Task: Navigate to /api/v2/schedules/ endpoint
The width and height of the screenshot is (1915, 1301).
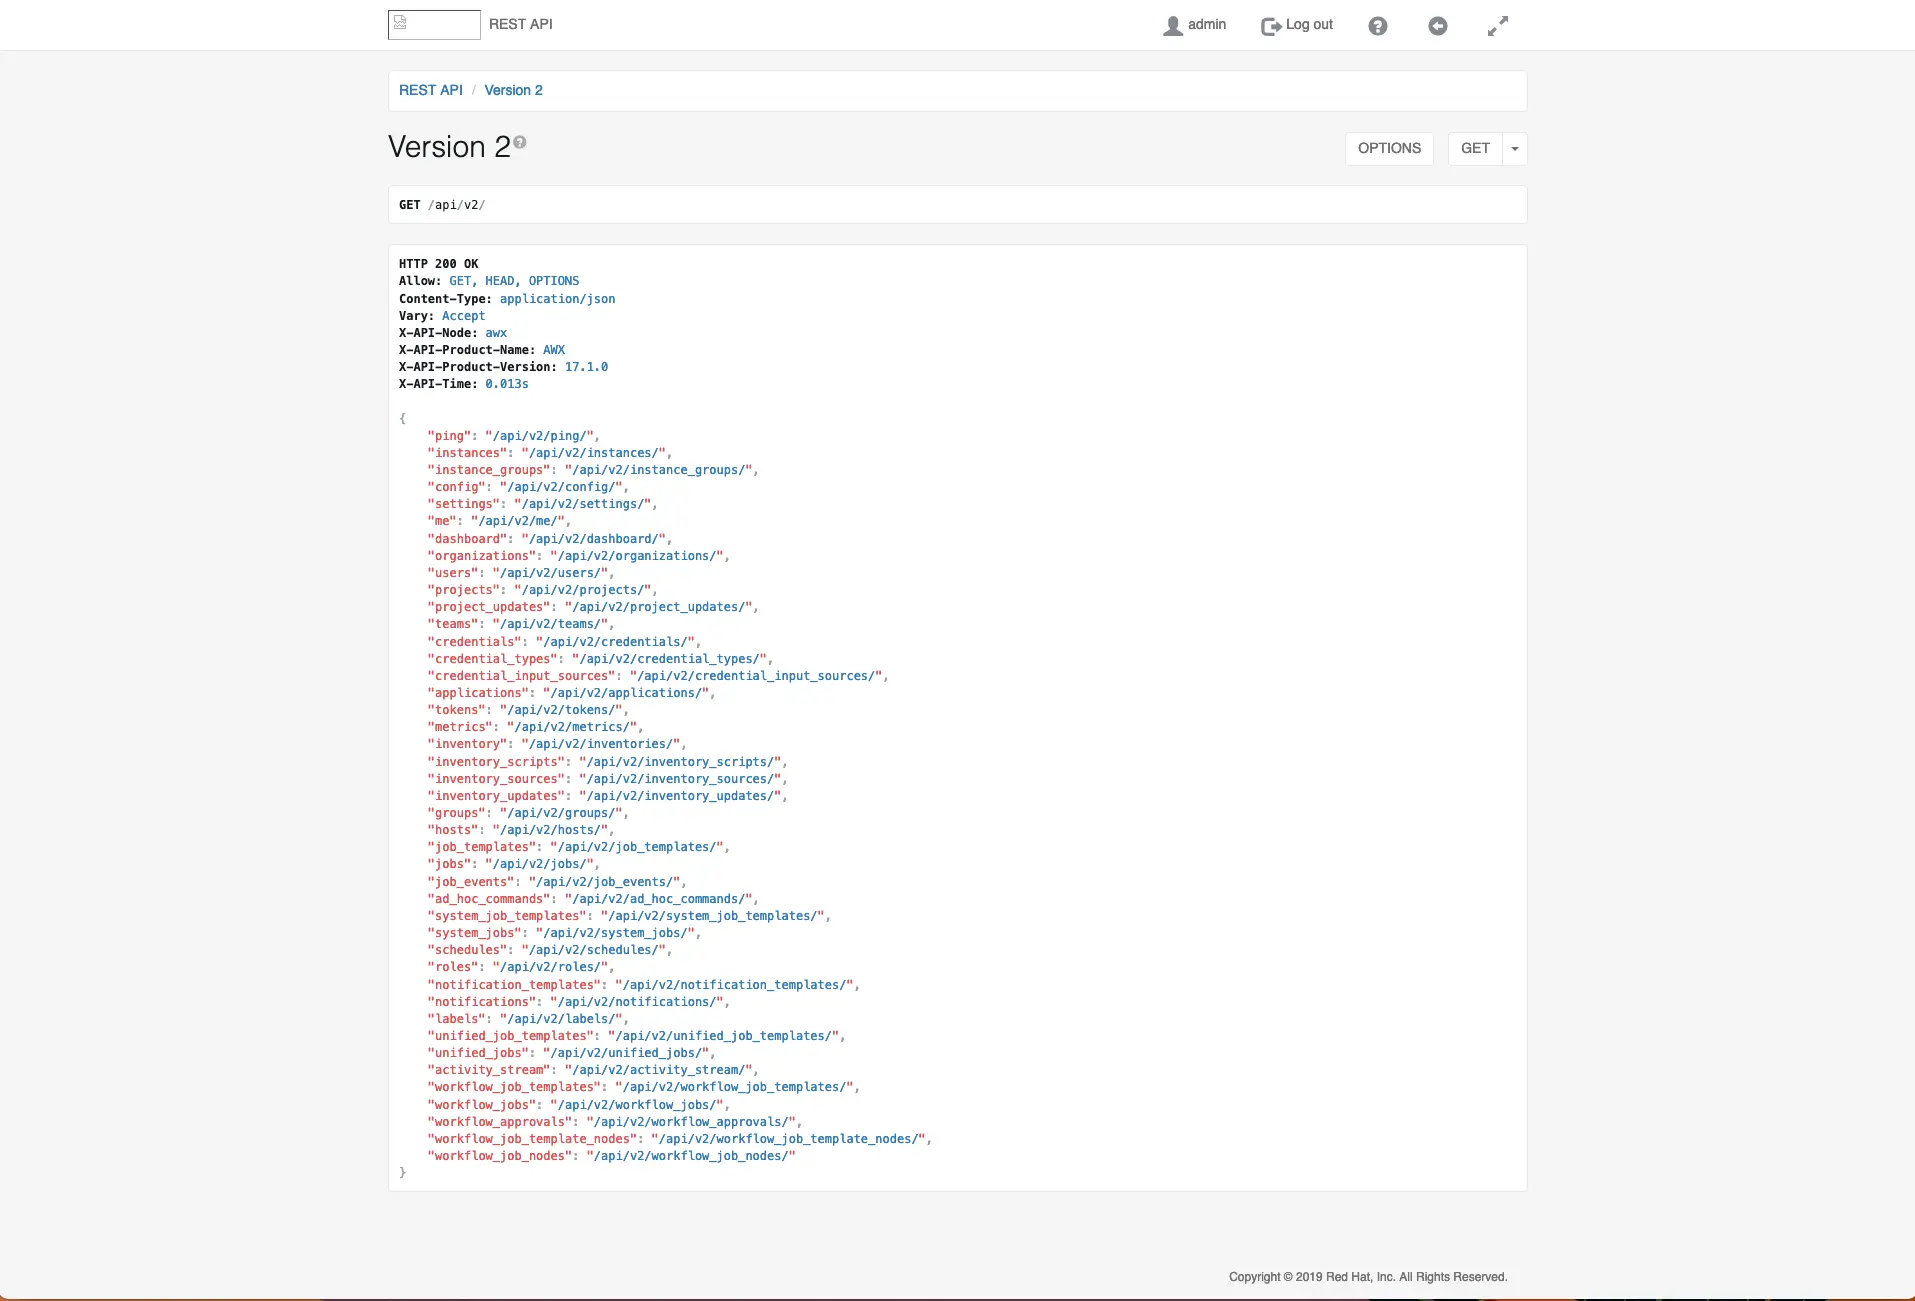Action: click(593, 950)
